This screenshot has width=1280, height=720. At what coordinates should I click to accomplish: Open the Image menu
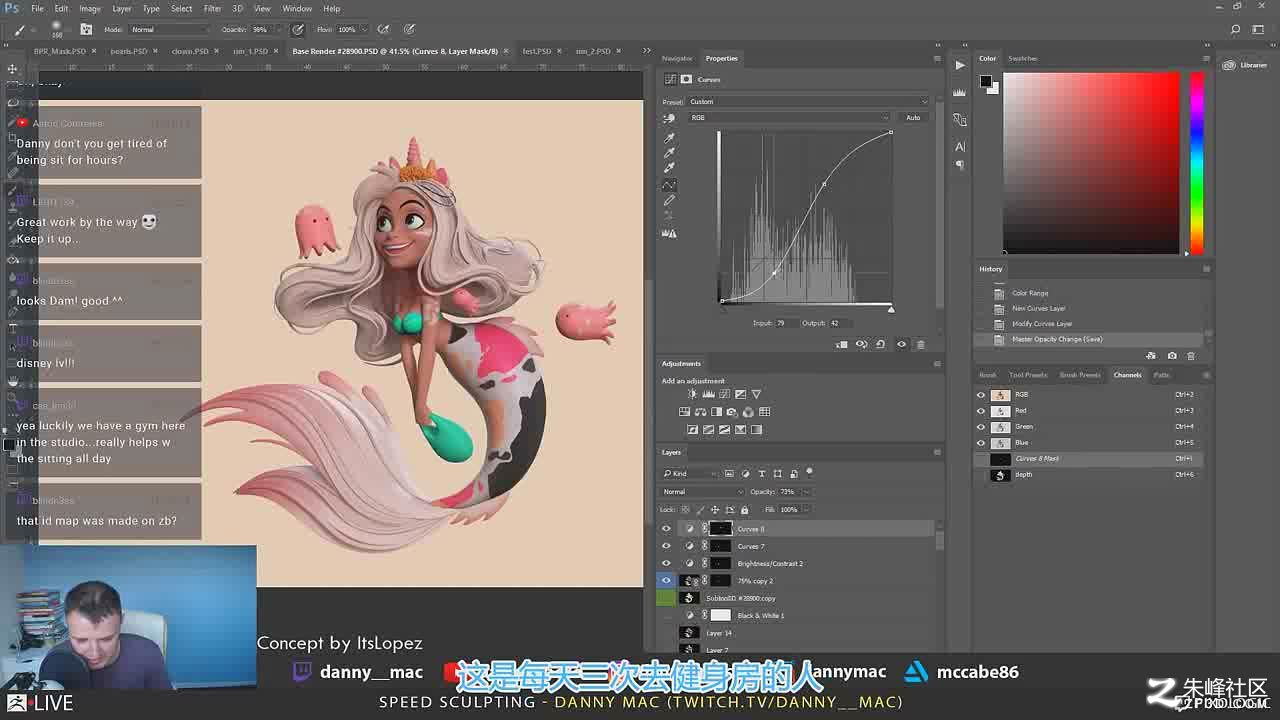point(90,8)
